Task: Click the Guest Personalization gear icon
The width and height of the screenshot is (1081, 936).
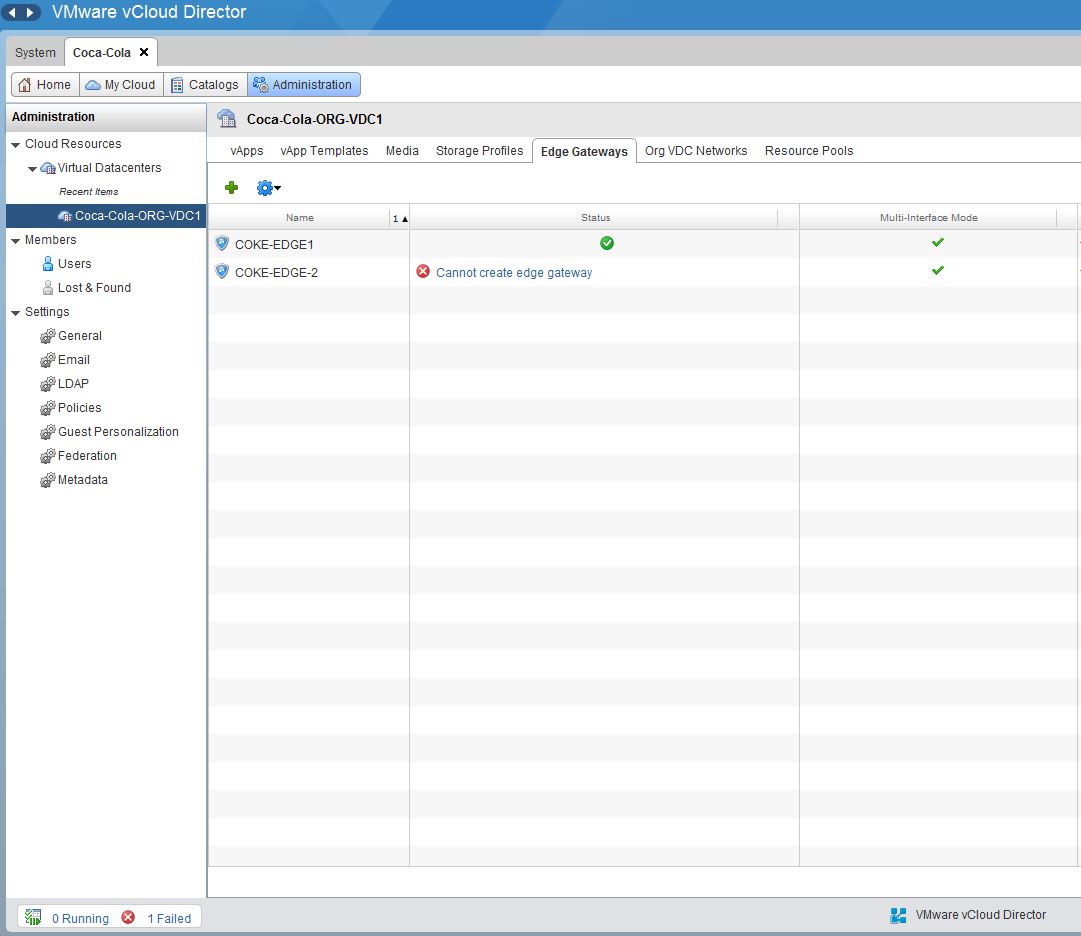Action: pos(48,432)
